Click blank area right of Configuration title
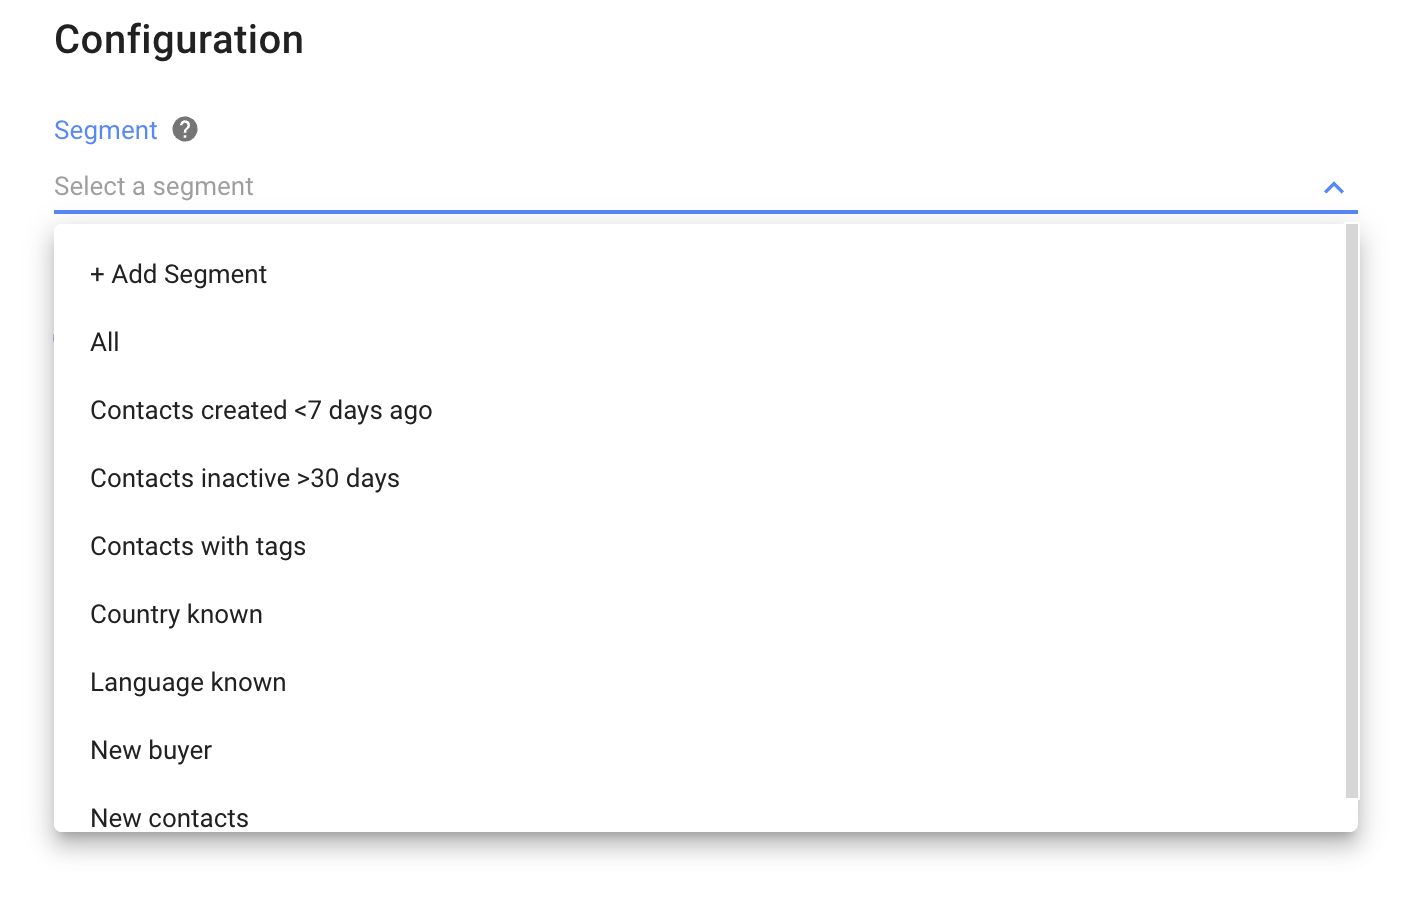The image size is (1406, 902). pos(800,40)
